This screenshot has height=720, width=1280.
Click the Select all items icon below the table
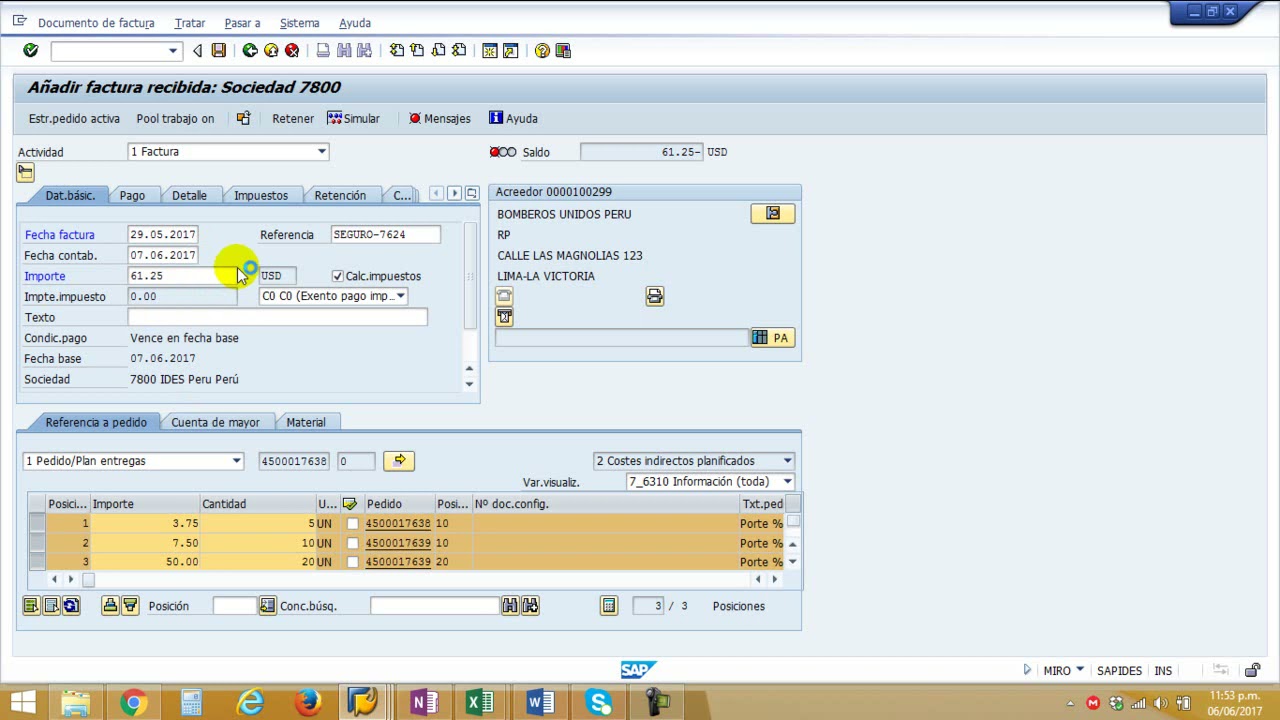pyautogui.click(x=31, y=605)
